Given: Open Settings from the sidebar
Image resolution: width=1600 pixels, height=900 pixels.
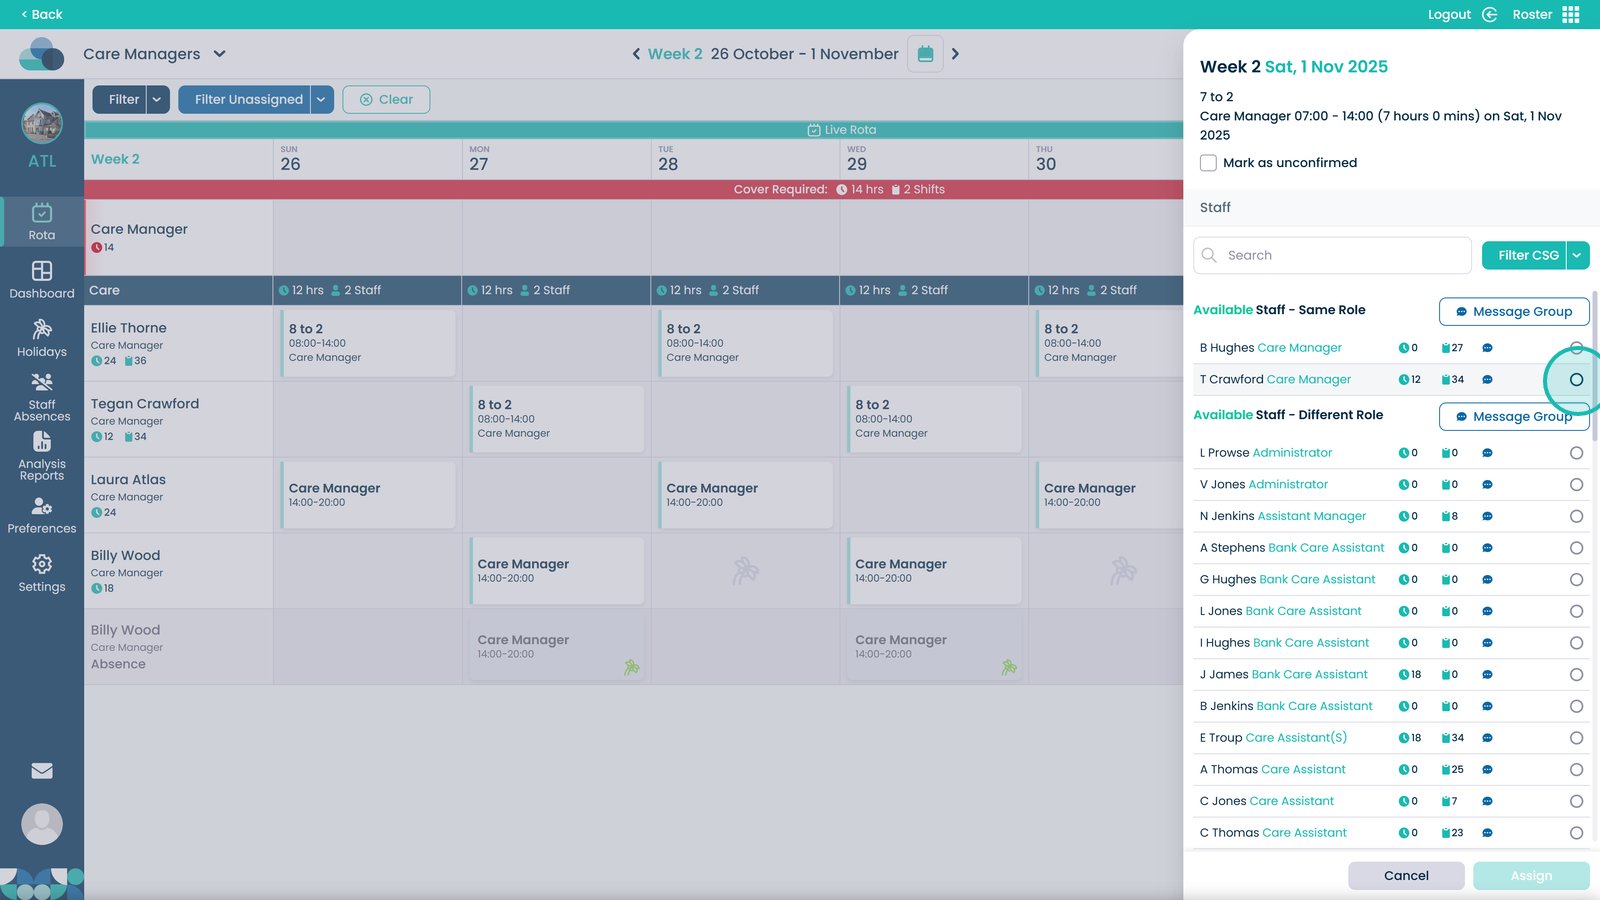Looking at the screenshot, I should pos(42,574).
